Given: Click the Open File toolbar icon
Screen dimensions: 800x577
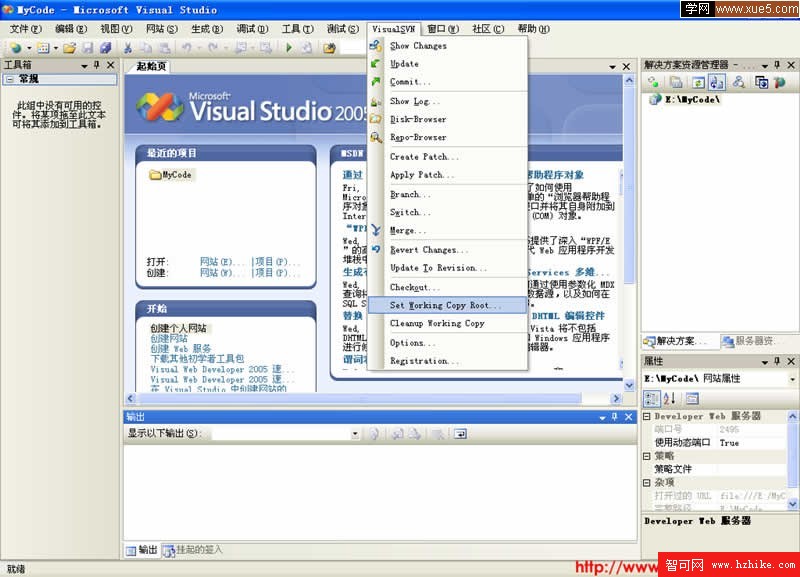Looking at the screenshot, I should tap(69, 48).
